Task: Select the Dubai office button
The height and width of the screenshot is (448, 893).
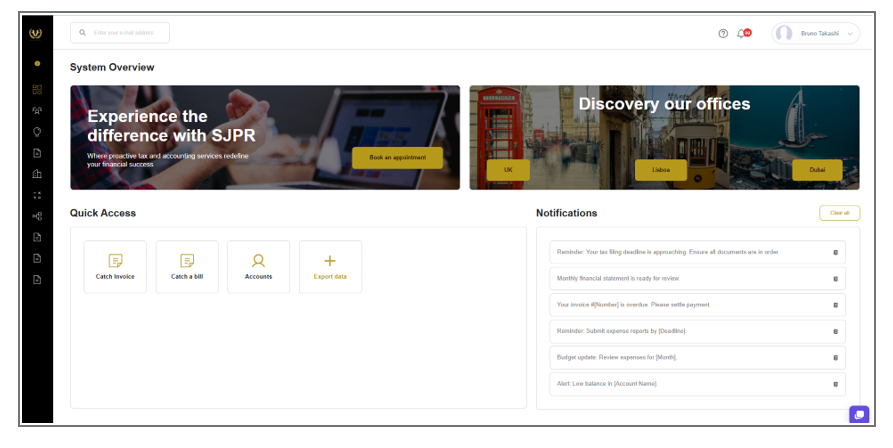Action: tap(817, 170)
